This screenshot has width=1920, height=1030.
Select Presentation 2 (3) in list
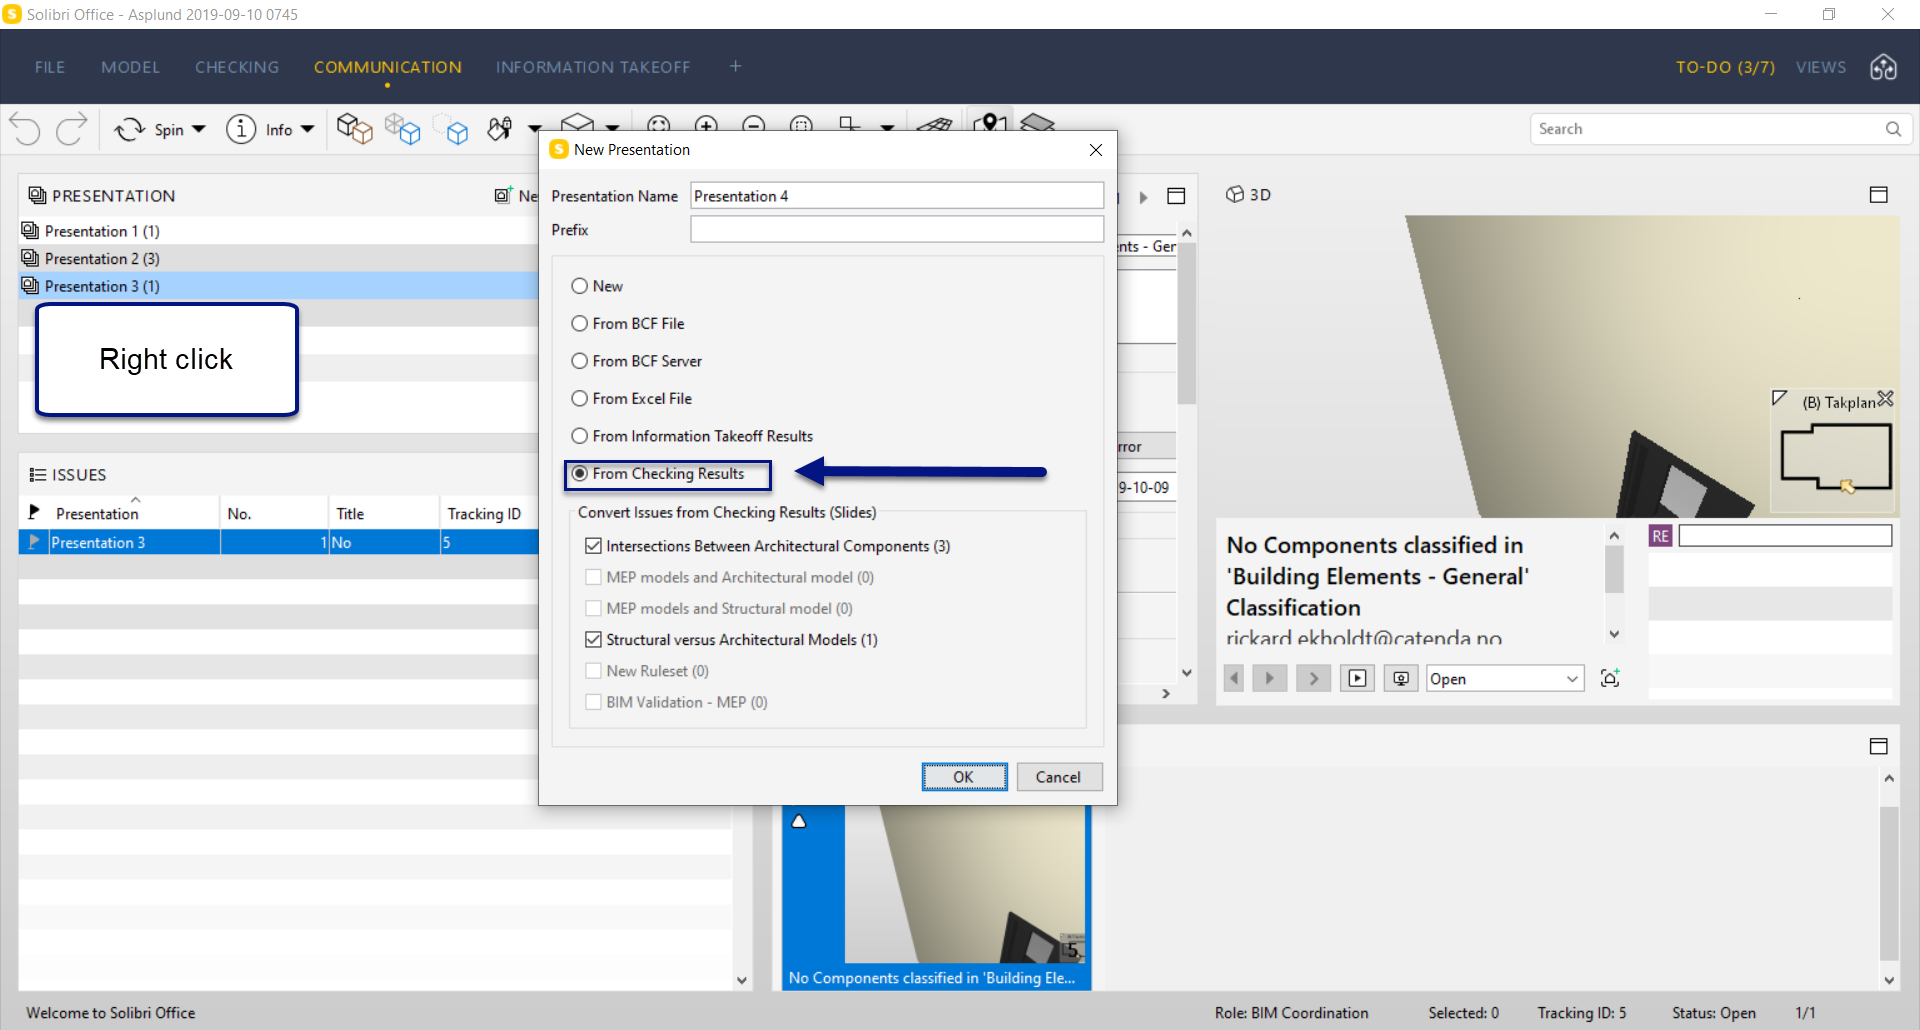pyautogui.click(x=278, y=258)
